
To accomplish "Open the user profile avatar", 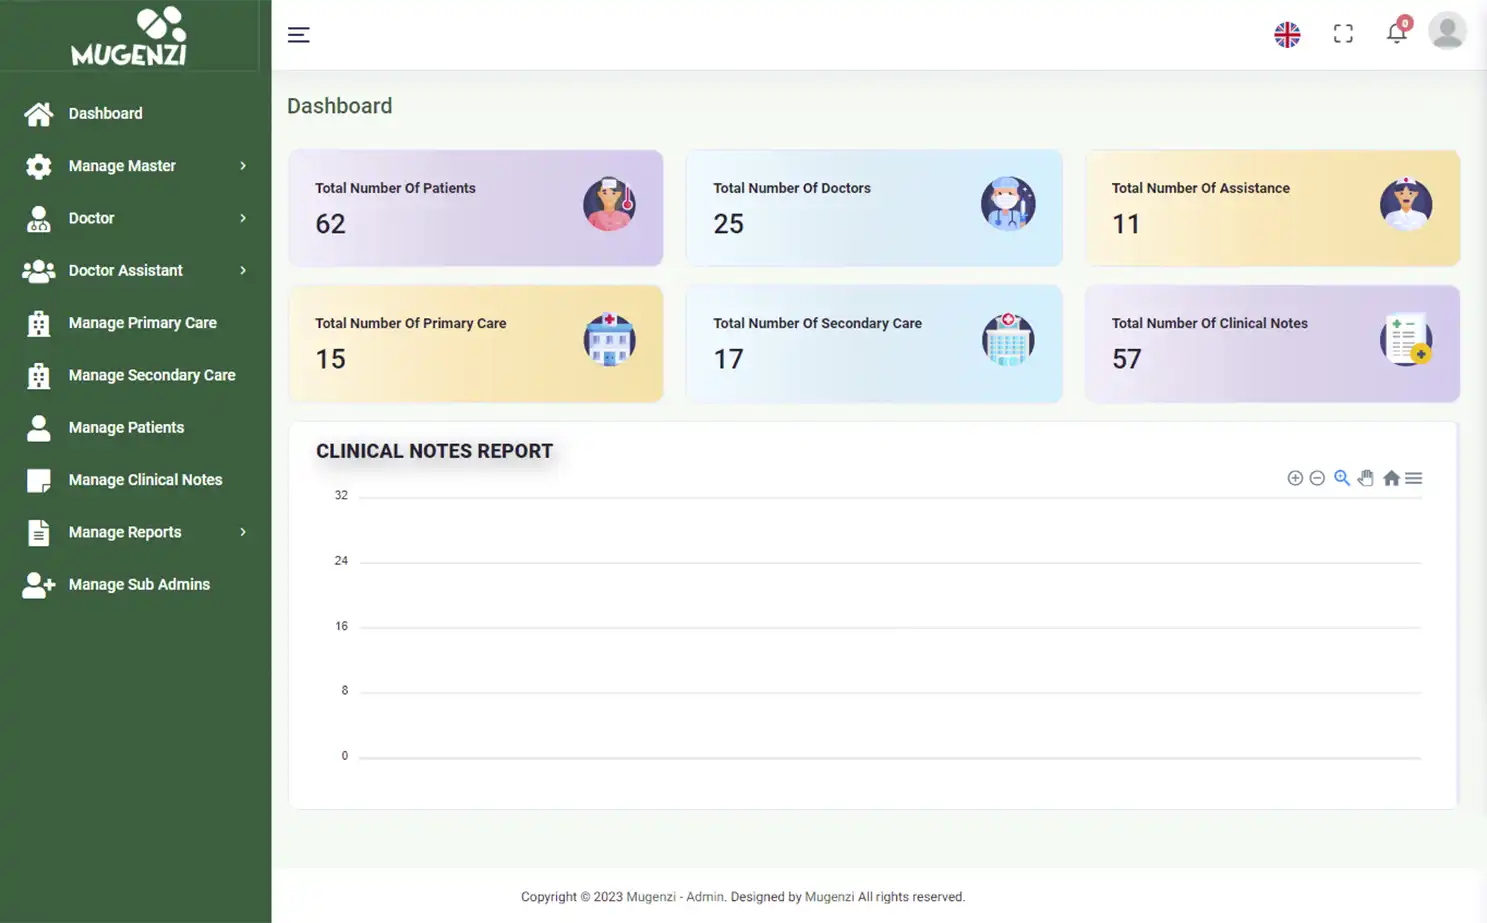I will [1447, 31].
